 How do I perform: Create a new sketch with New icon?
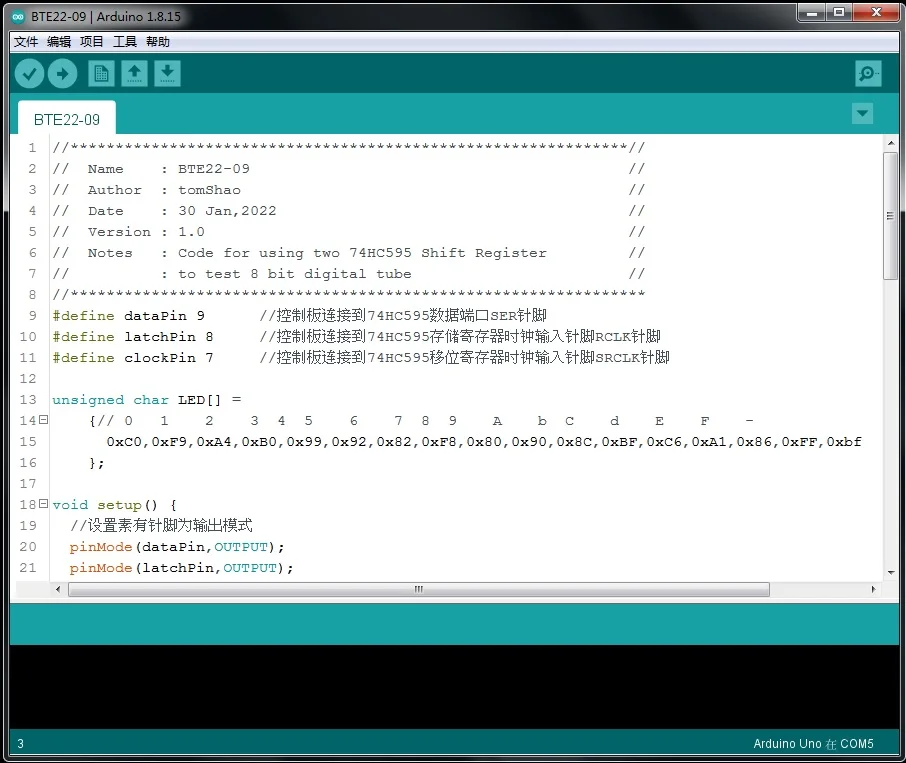pos(101,73)
